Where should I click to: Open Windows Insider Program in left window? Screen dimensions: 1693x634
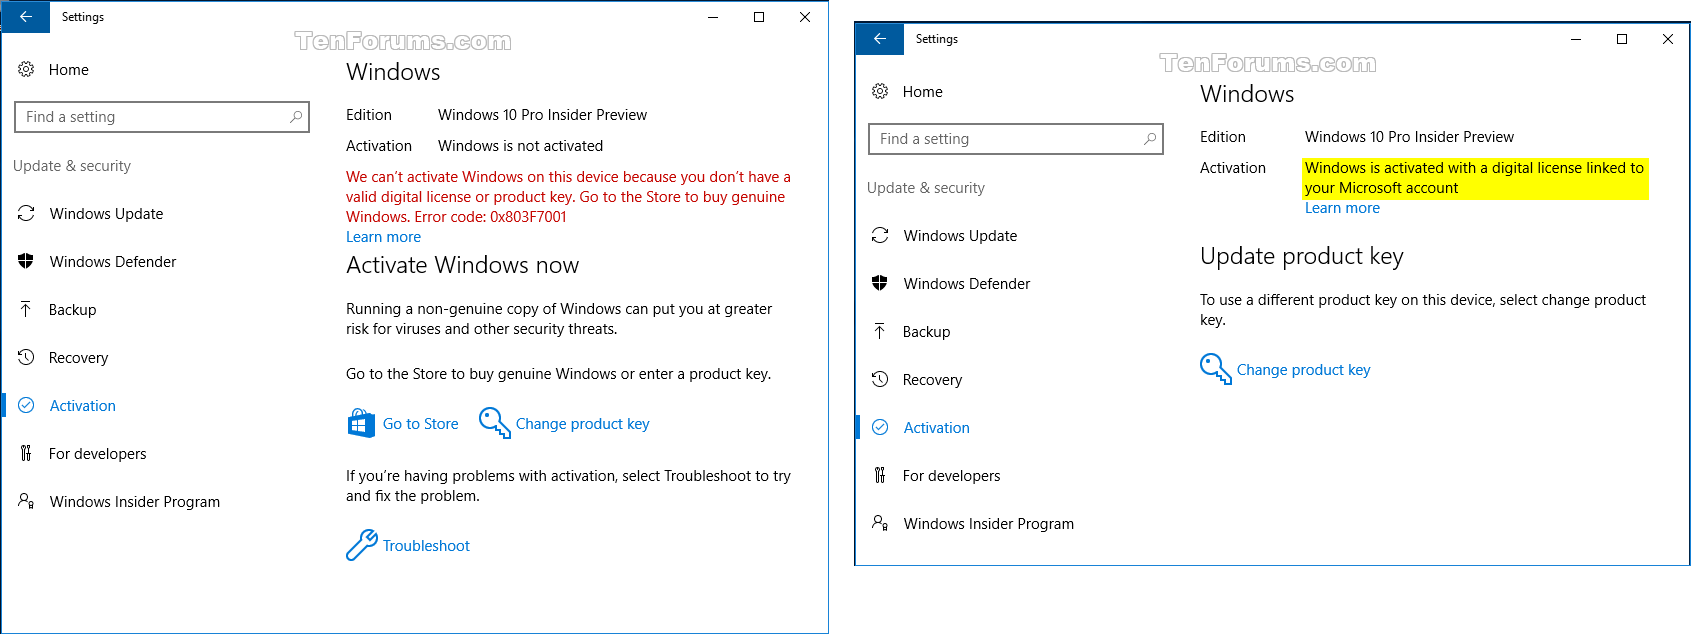(x=134, y=502)
